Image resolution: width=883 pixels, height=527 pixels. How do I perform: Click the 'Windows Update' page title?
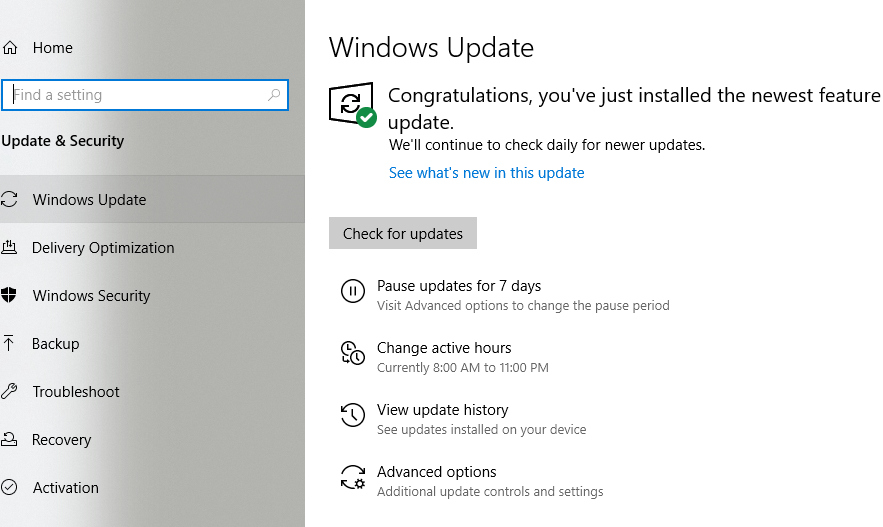431,48
